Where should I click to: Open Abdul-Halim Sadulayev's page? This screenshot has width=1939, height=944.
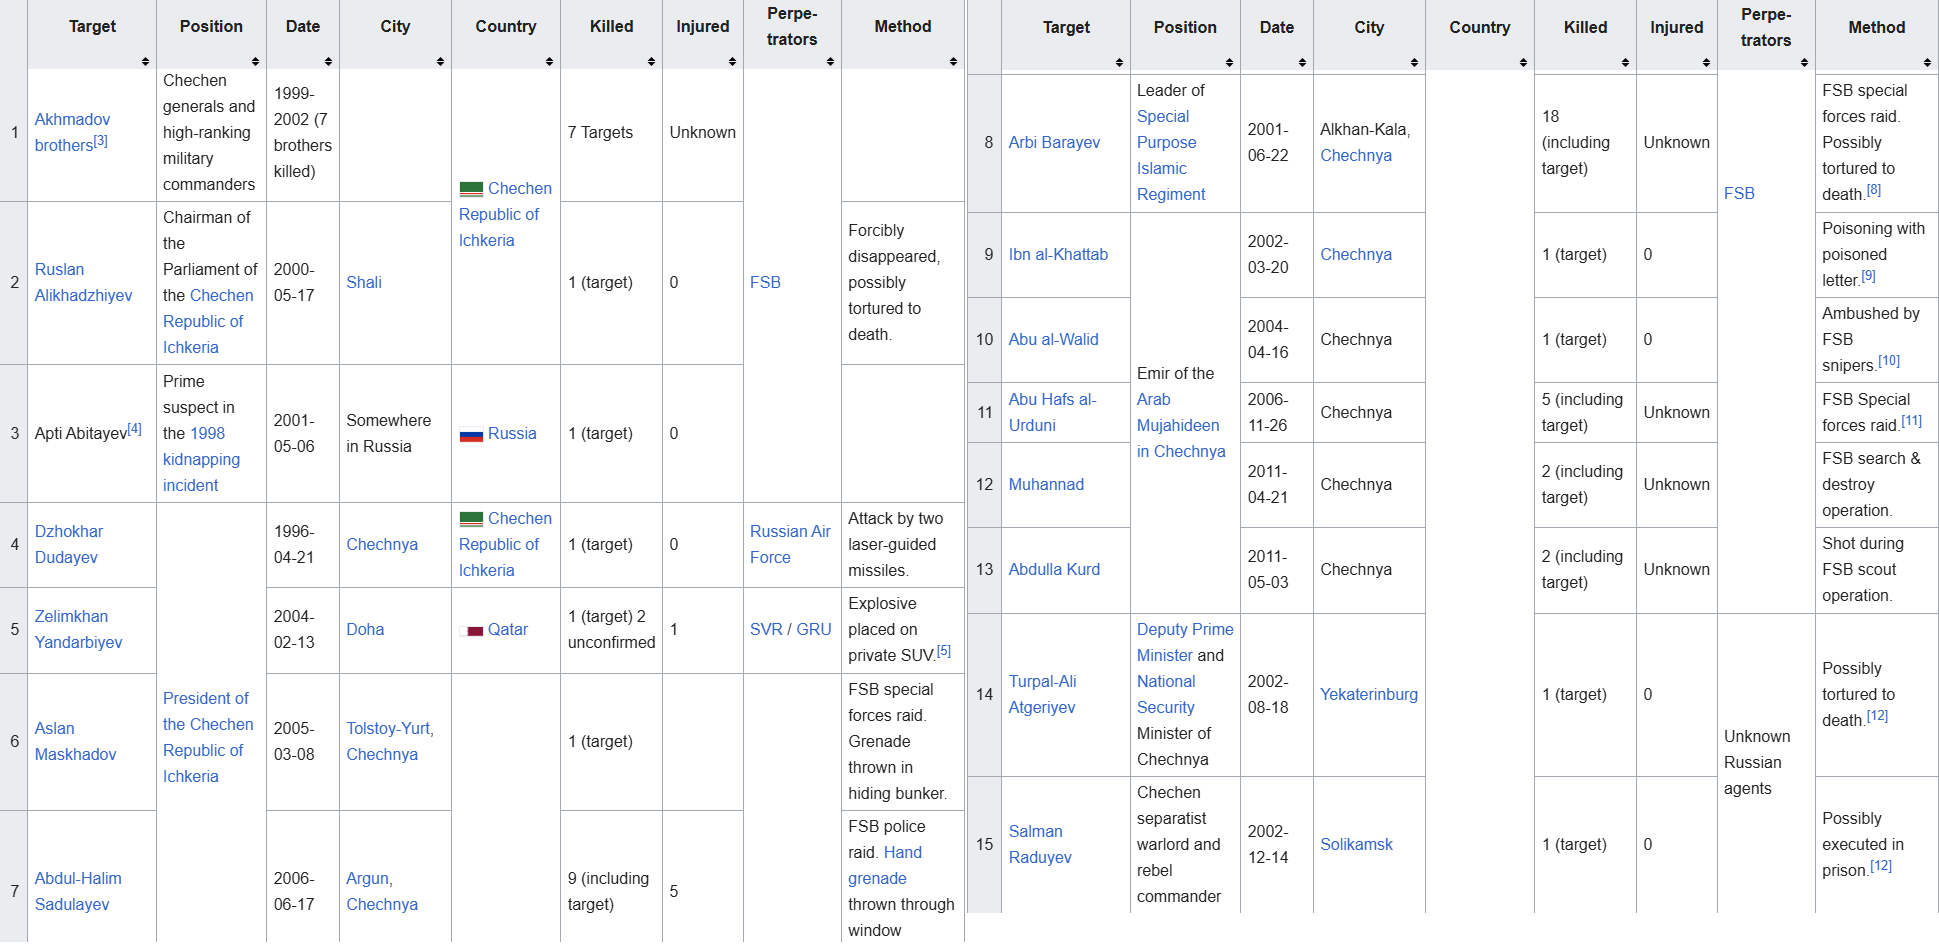[x=78, y=891]
